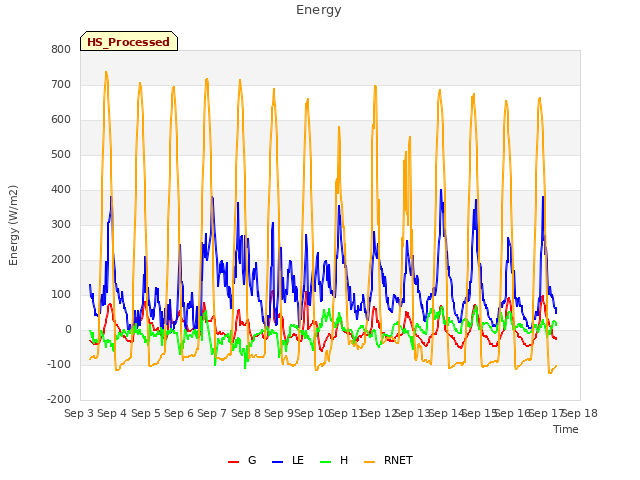The image size is (640, 480).
Task: Click the 200 y-axis tick label
Action: coord(61,260)
